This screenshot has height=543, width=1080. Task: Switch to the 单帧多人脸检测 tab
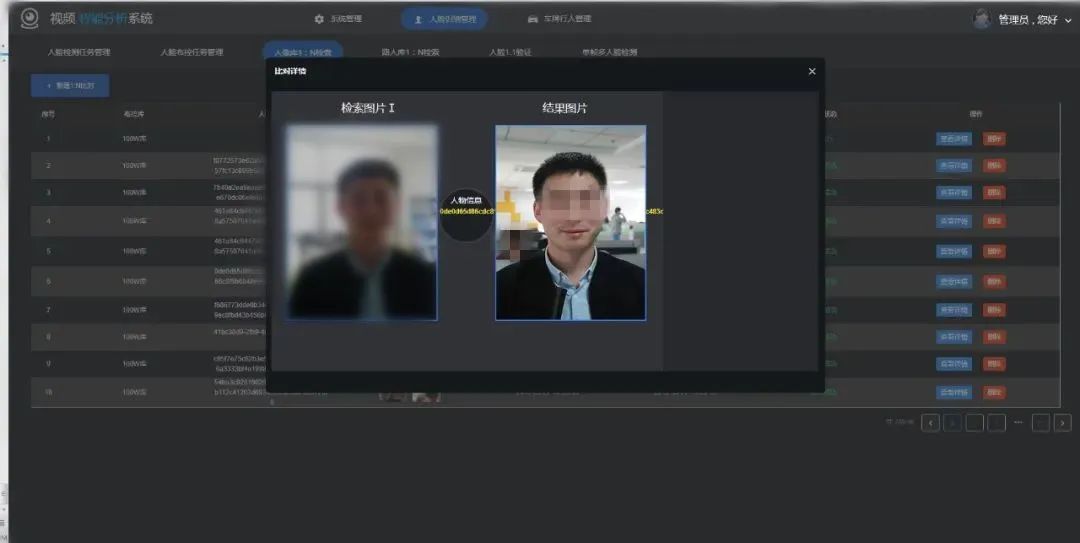point(609,52)
